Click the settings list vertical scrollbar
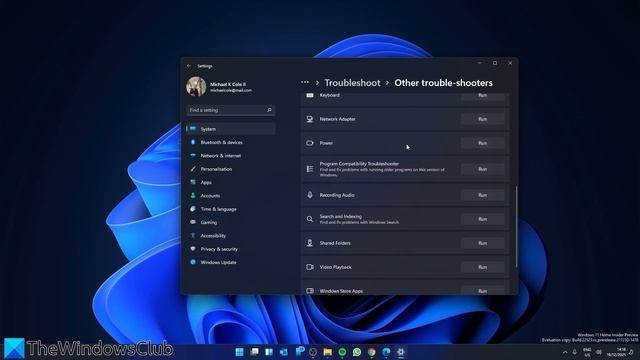 [x=516, y=227]
